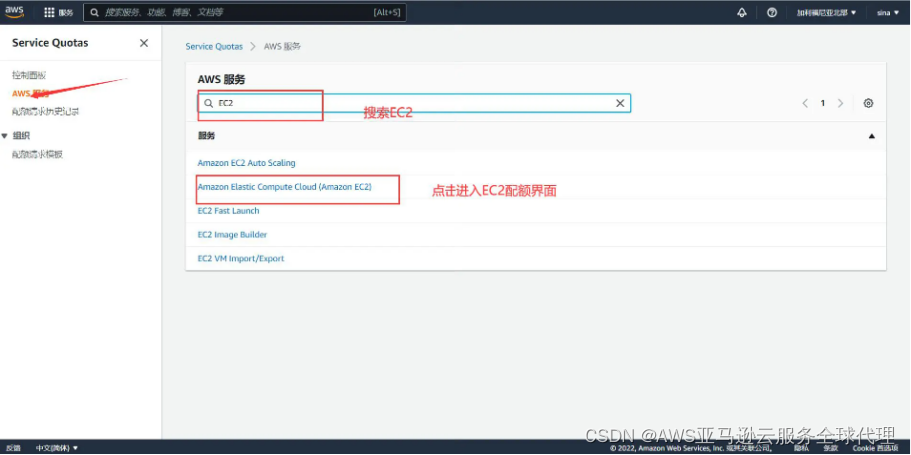Go to previous page arrow
This screenshot has width=911, height=455.
[x=805, y=103]
